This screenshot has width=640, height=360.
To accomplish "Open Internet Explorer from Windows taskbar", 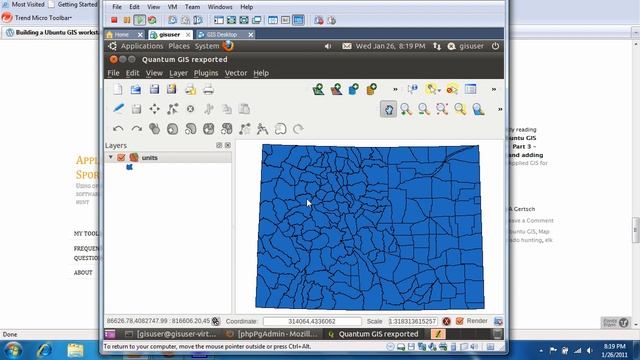I will click(x=44, y=350).
